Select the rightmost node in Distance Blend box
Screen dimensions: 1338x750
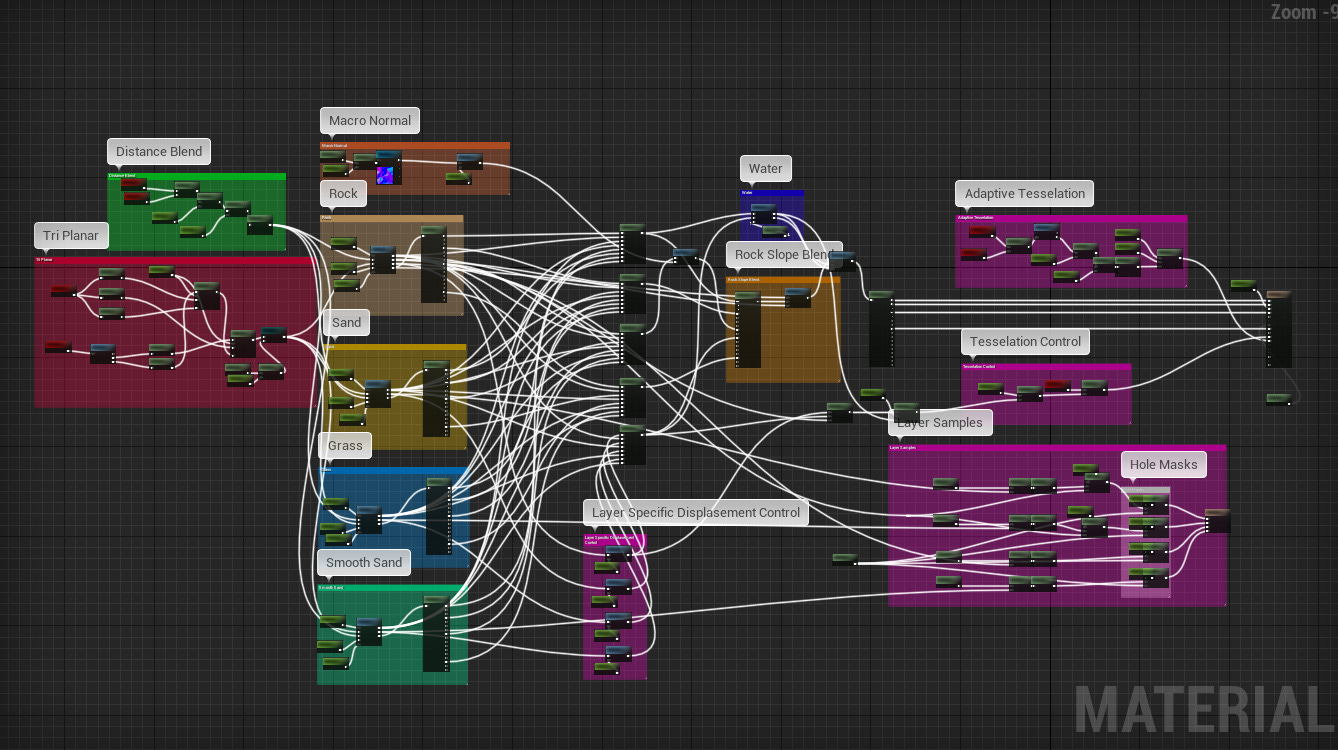point(259,225)
